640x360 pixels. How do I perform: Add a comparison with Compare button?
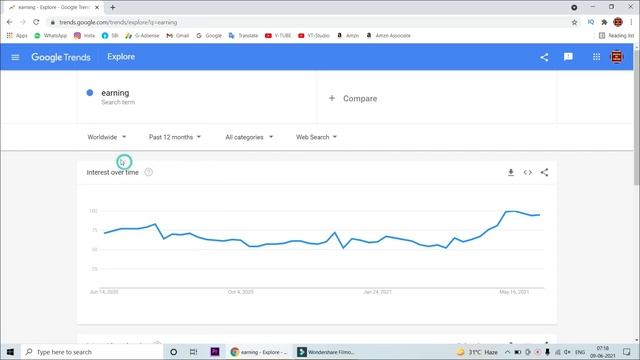[353, 98]
